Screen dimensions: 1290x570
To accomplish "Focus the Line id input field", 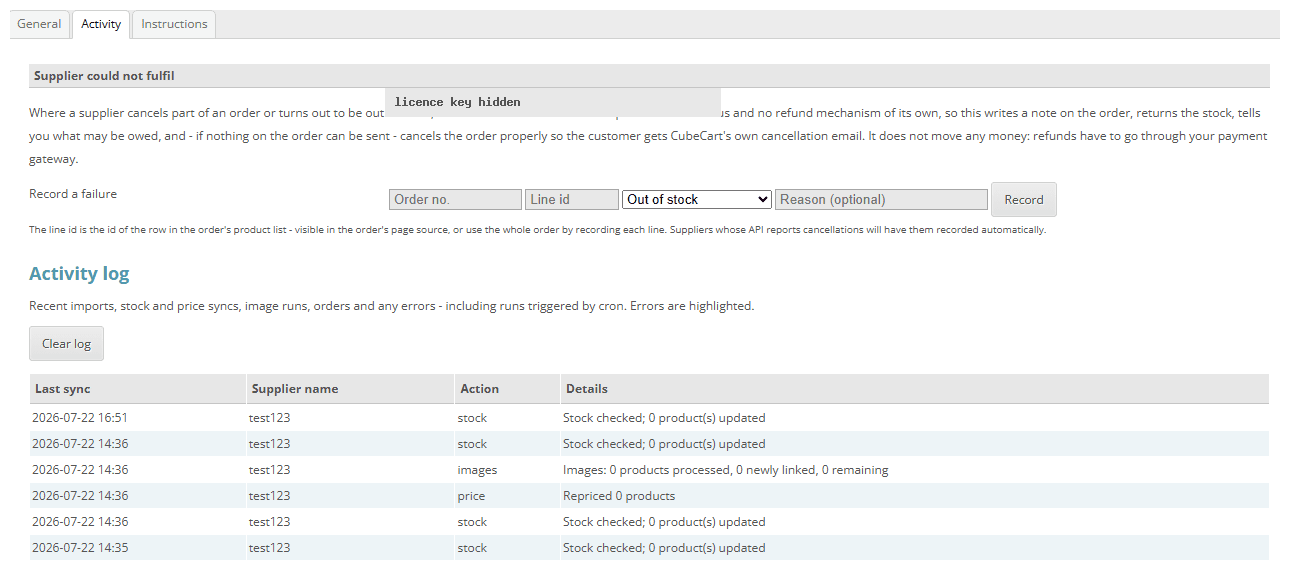I will tap(572, 200).
